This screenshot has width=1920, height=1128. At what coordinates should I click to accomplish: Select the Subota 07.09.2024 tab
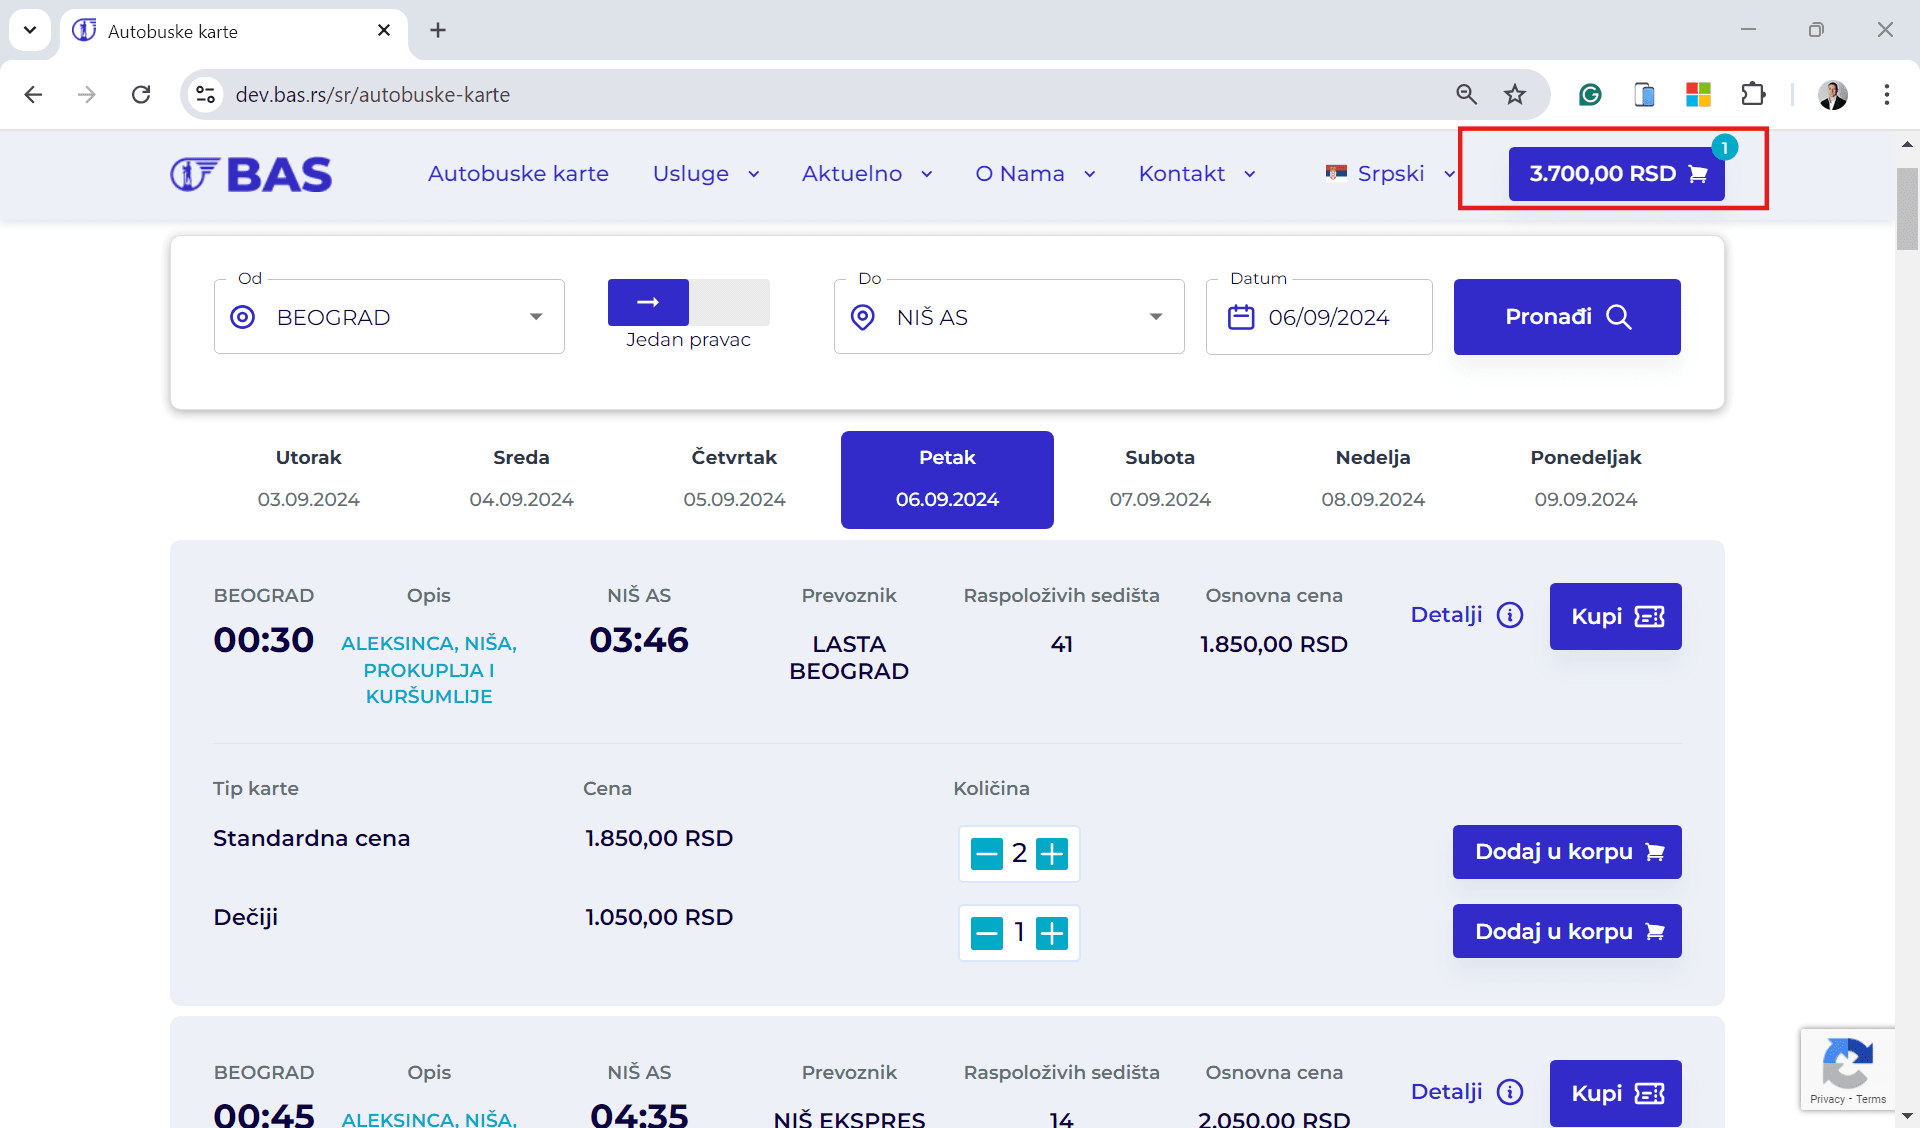(1160, 479)
